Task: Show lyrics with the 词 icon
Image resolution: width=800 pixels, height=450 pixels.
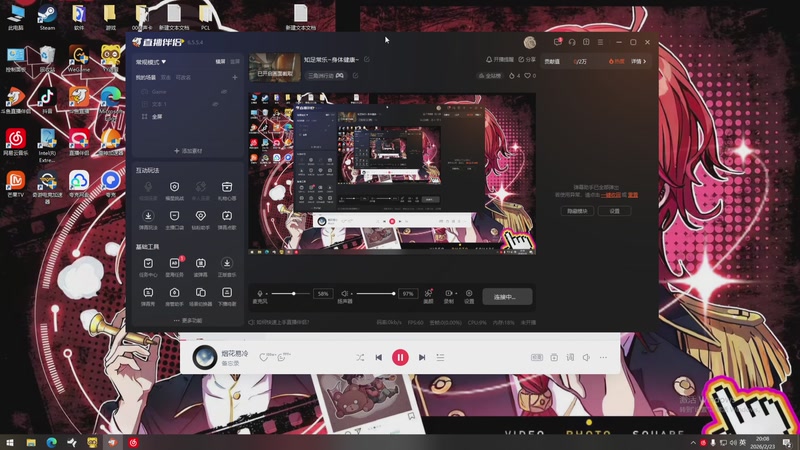Action: click(570, 358)
